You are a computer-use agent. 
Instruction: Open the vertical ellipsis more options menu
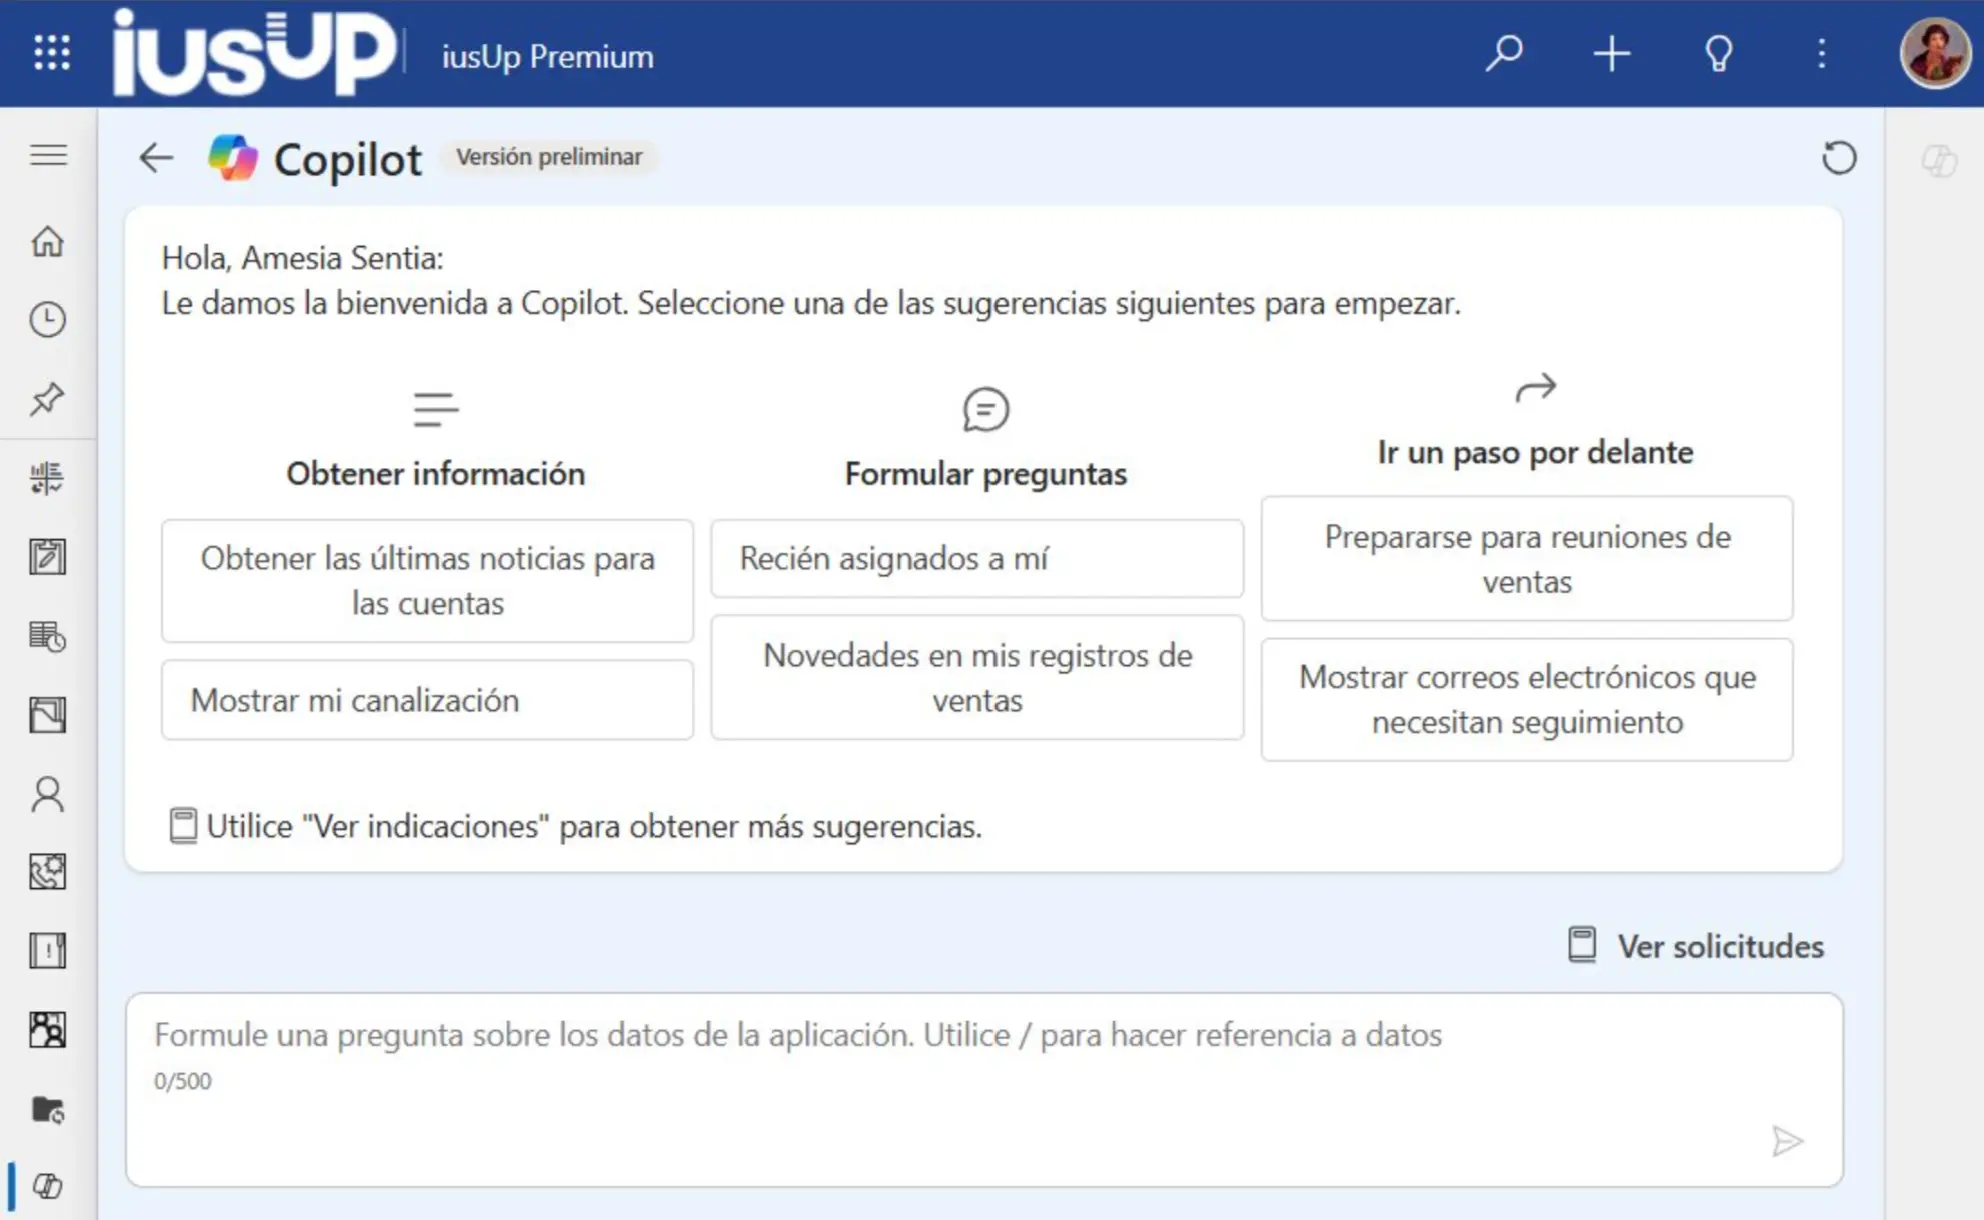click(x=1821, y=53)
